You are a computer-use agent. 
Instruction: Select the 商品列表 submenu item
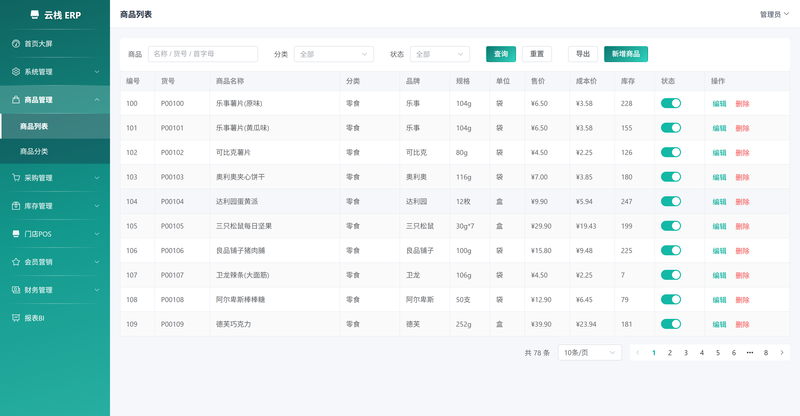(55, 126)
